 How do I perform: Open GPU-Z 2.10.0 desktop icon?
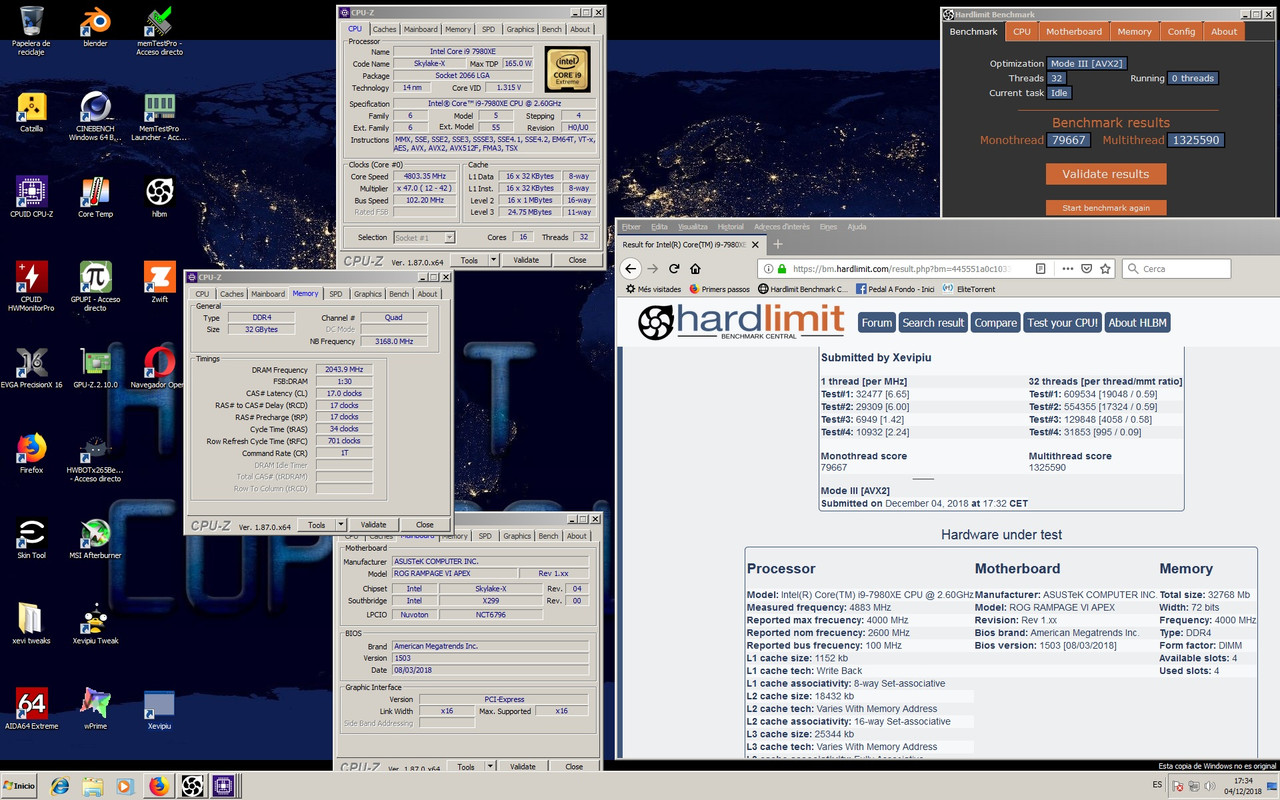[x=95, y=367]
